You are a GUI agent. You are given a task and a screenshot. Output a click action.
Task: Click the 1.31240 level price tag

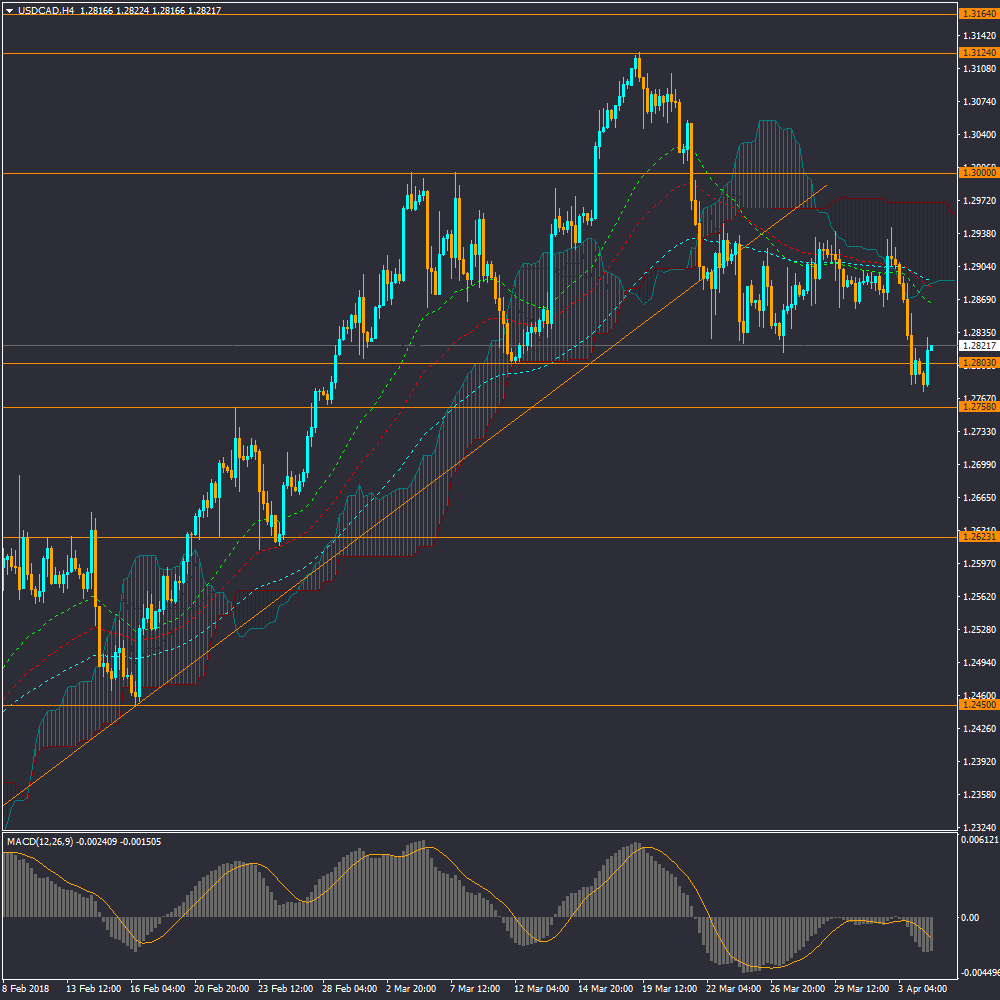click(x=976, y=52)
